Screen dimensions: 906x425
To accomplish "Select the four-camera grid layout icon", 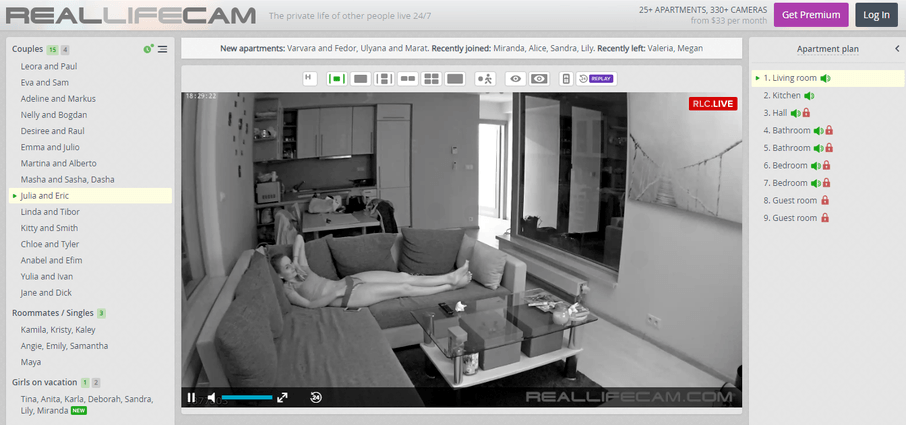I will click(432, 78).
